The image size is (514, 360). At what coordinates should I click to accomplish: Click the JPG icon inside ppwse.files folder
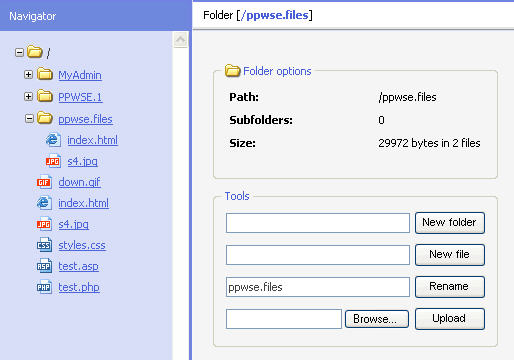[53, 161]
